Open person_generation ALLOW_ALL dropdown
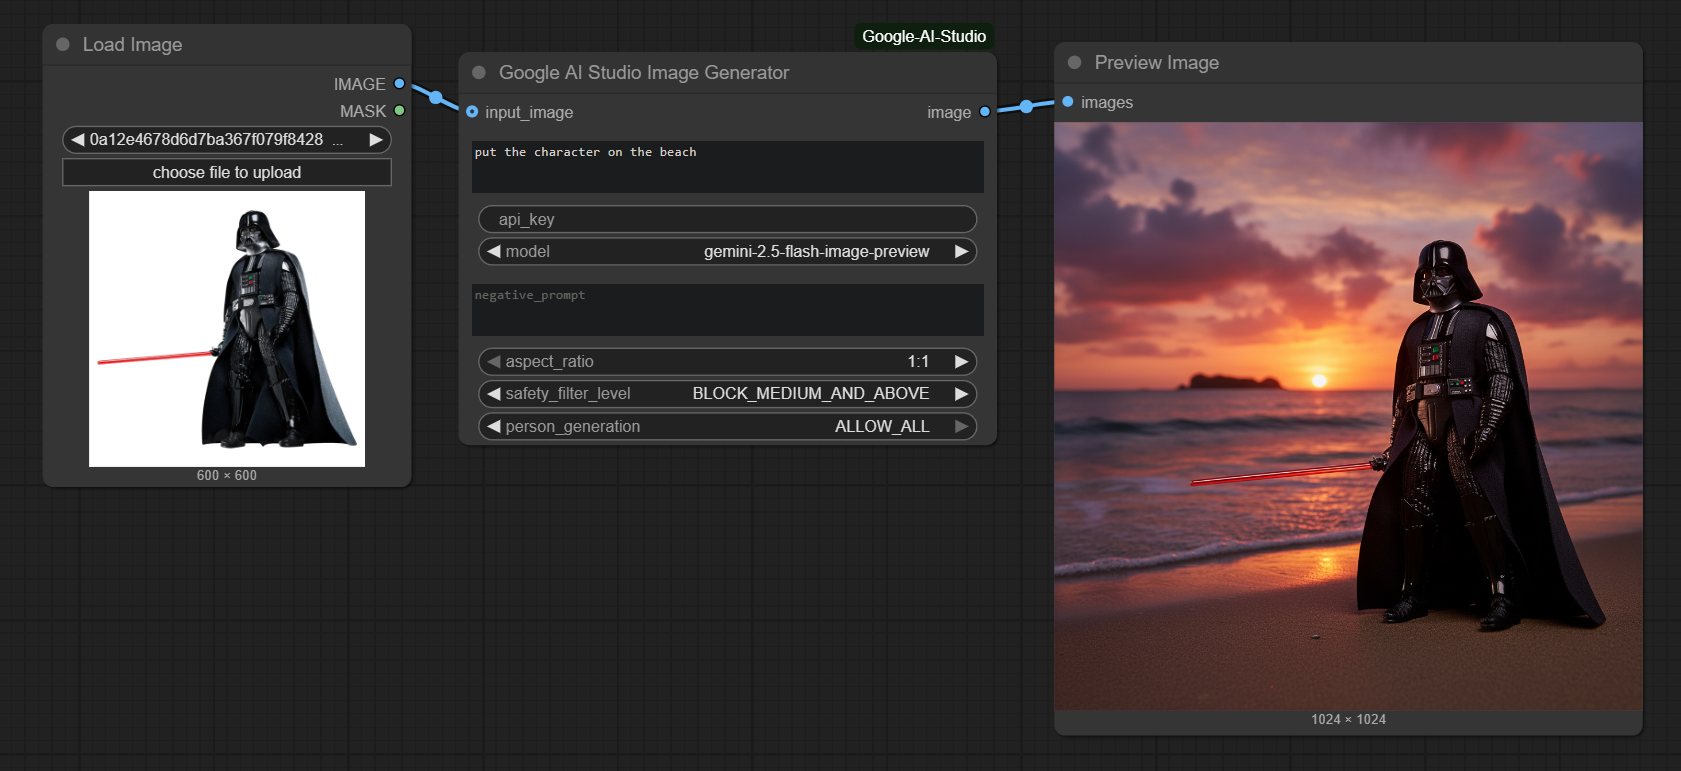The height and width of the screenshot is (771, 1681). 727,427
